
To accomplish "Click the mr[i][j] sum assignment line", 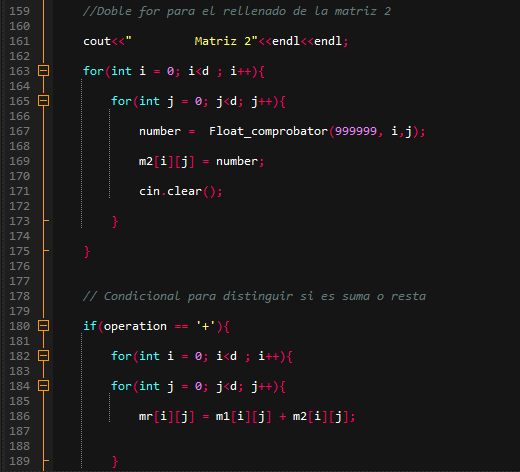I will 247,417.
